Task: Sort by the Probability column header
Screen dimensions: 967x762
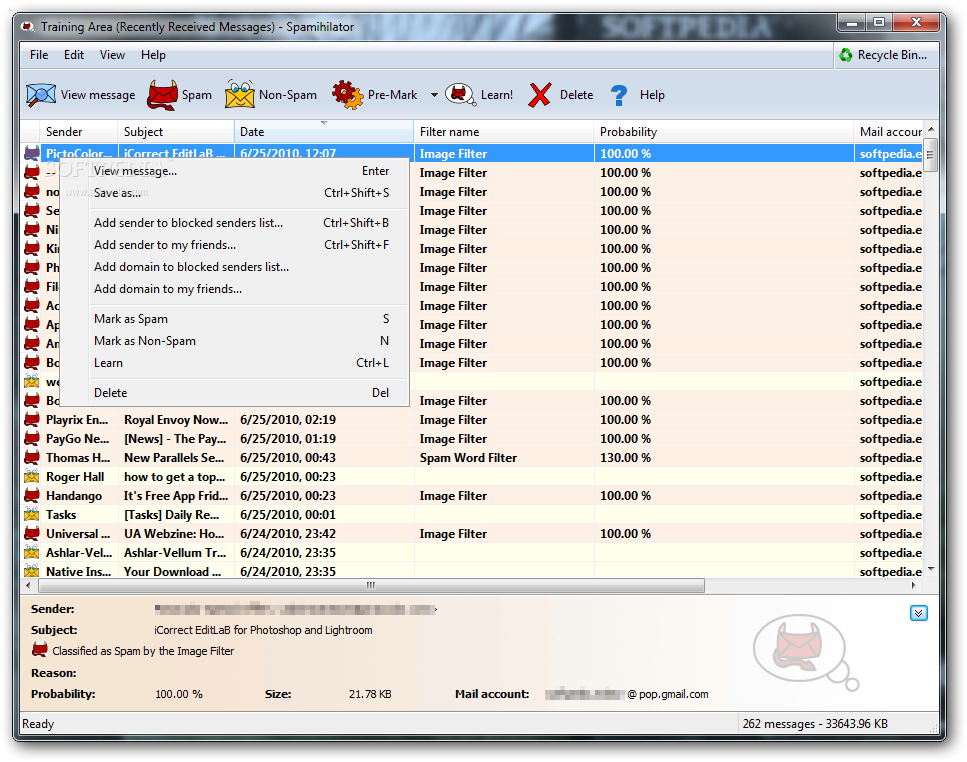Action: pos(724,132)
